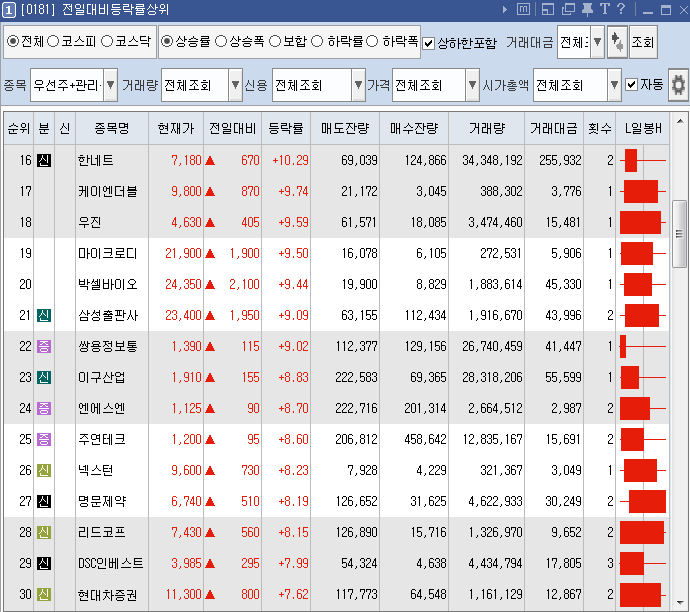Click the 'T' font icon in the title bar

tap(604, 9)
